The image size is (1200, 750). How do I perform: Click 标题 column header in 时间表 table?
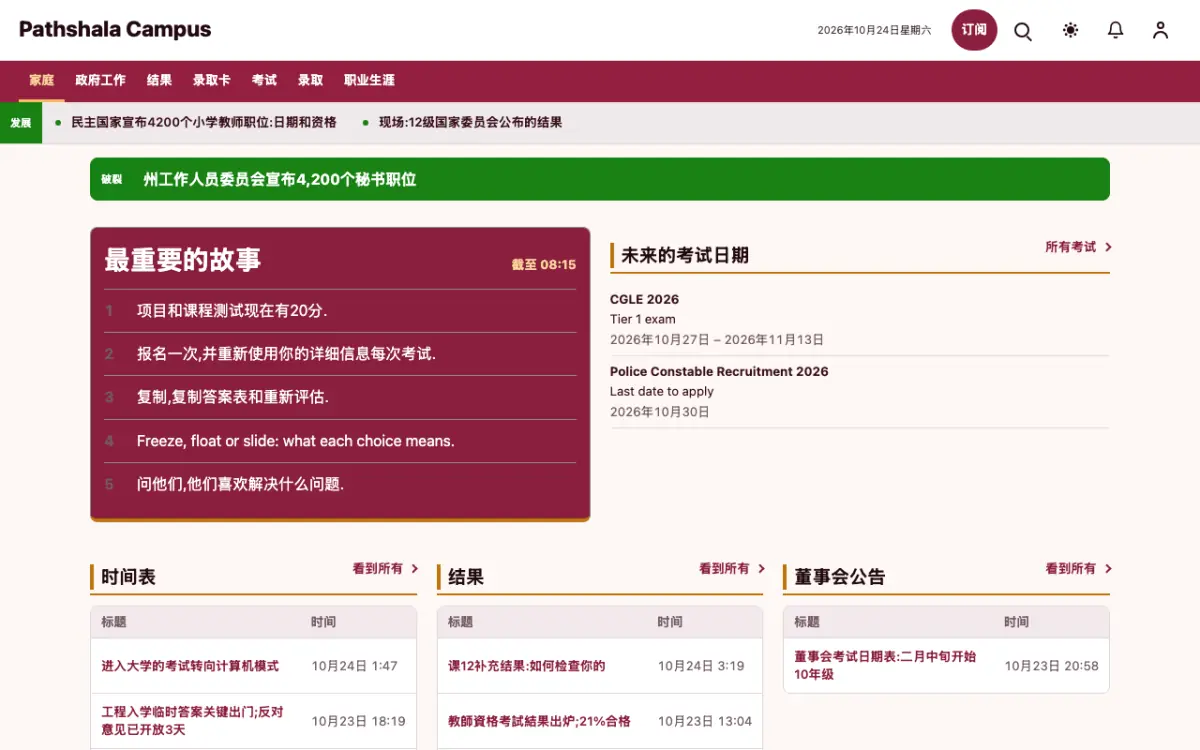click(114, 622)
